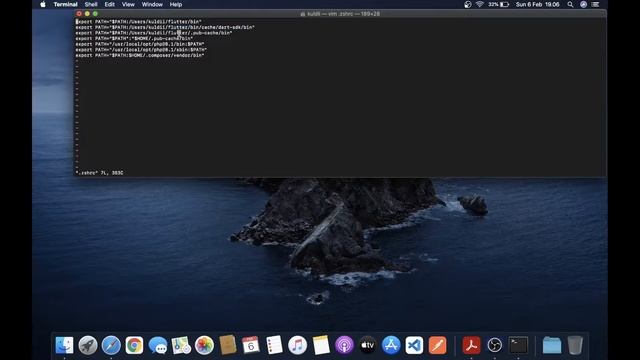
Task: Open OBS Studio in the Dock
Action: click(494, 345)
